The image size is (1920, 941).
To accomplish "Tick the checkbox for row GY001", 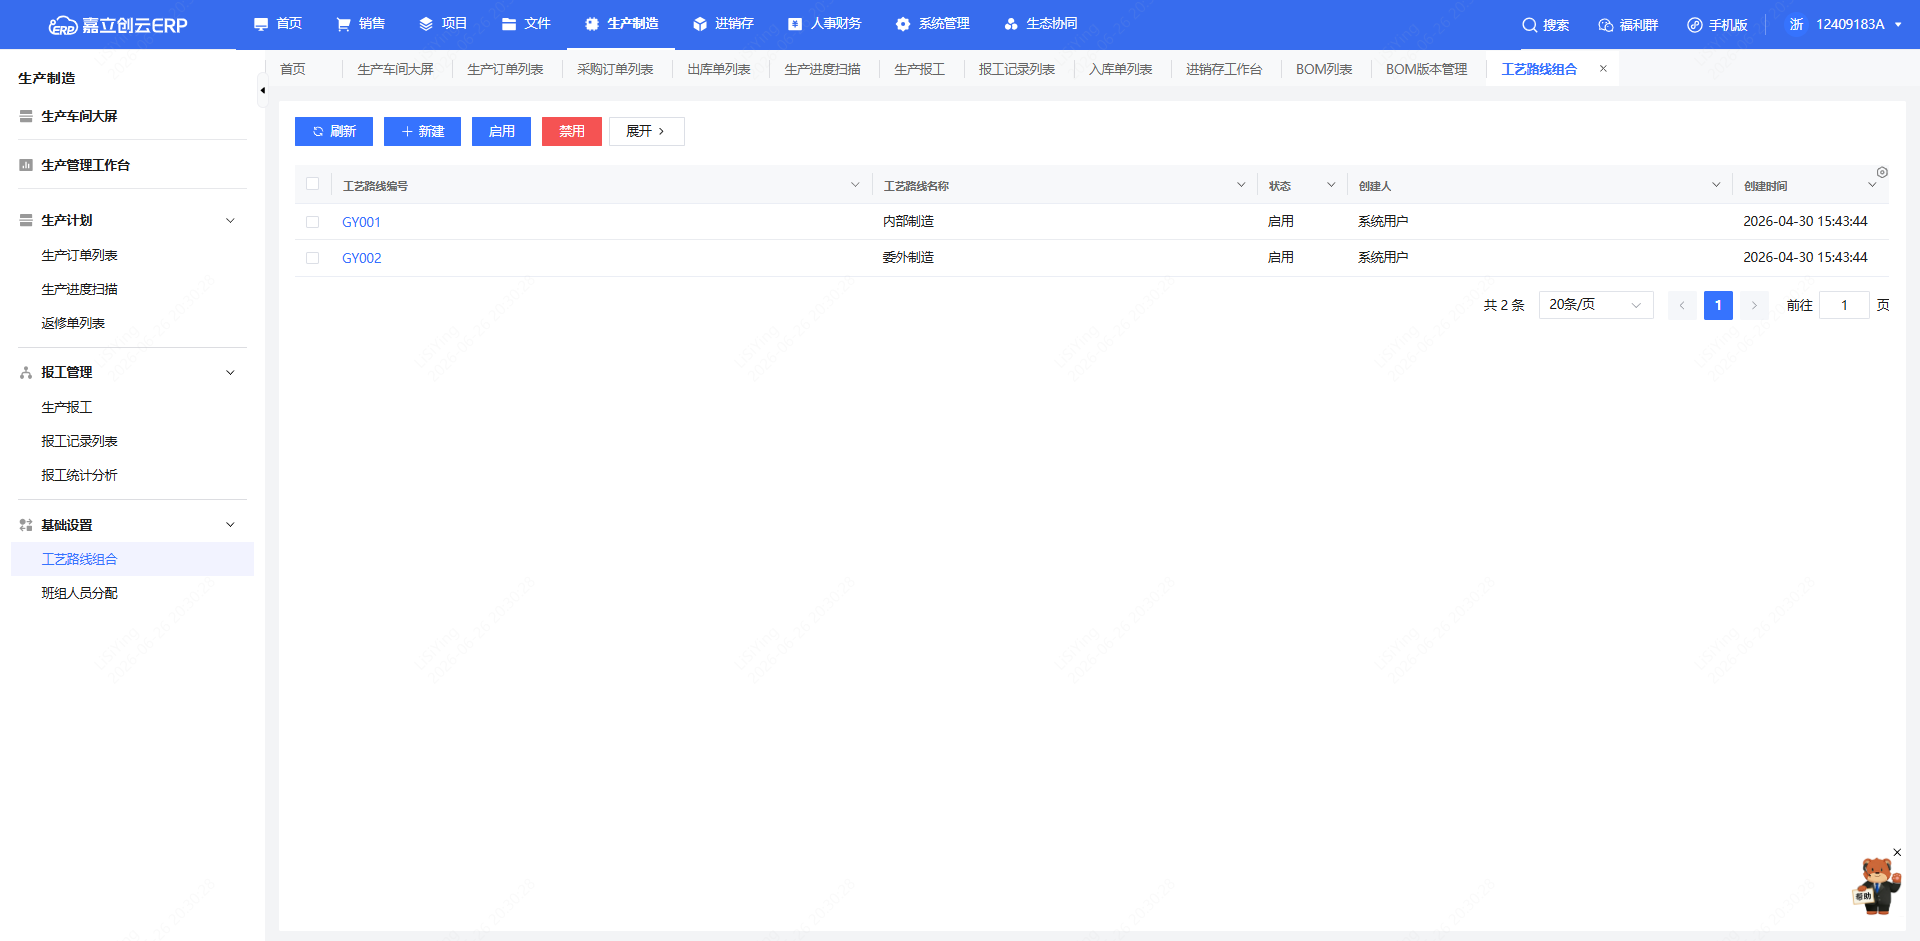I will coord(313,222).
